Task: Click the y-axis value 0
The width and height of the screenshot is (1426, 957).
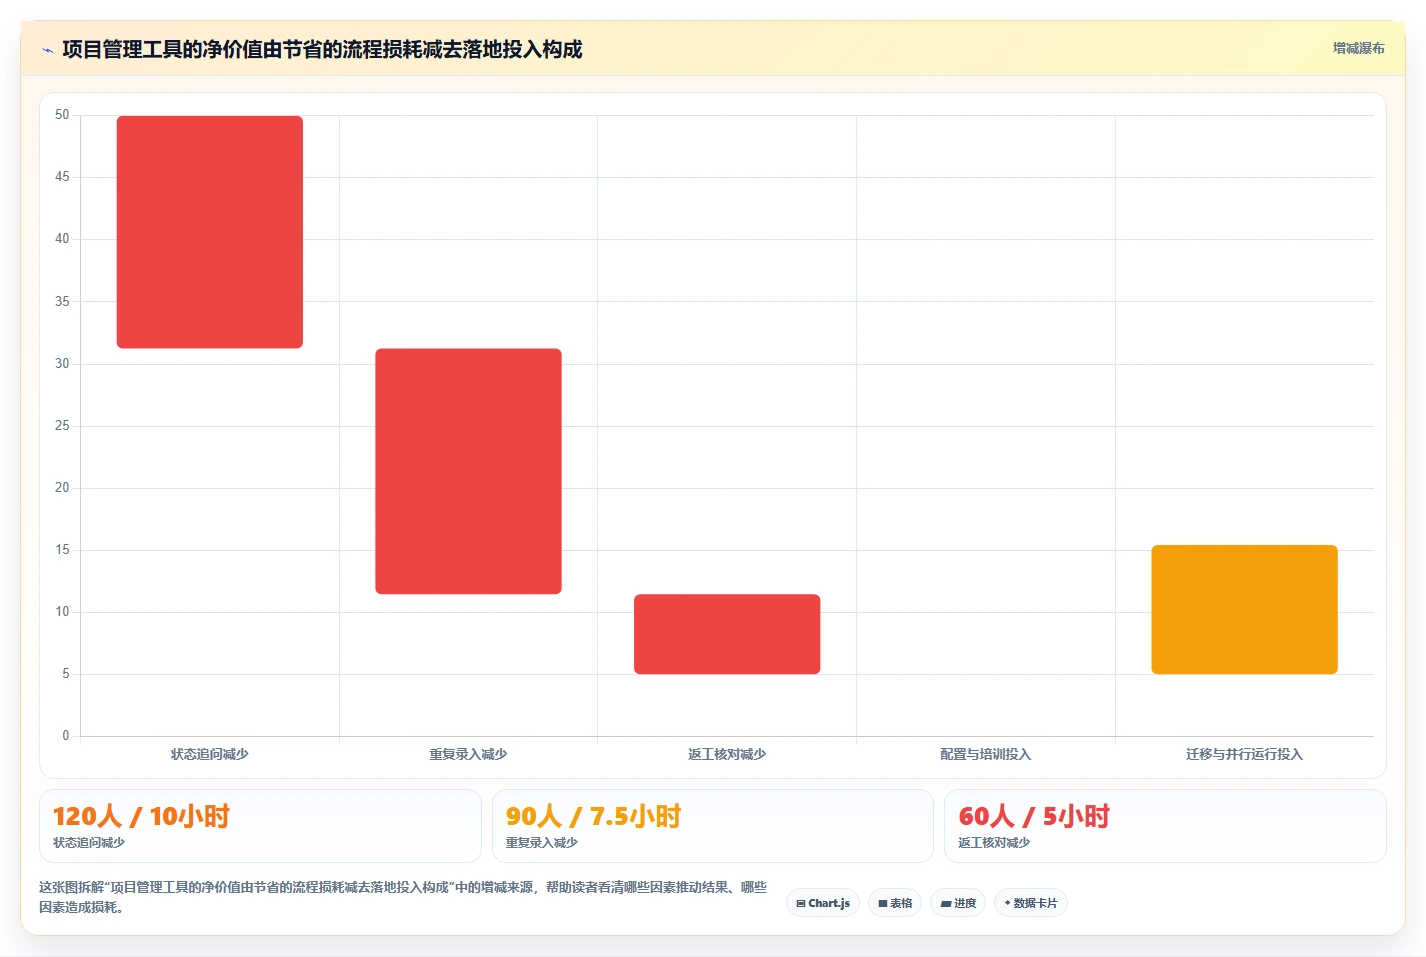Action: 66,736
